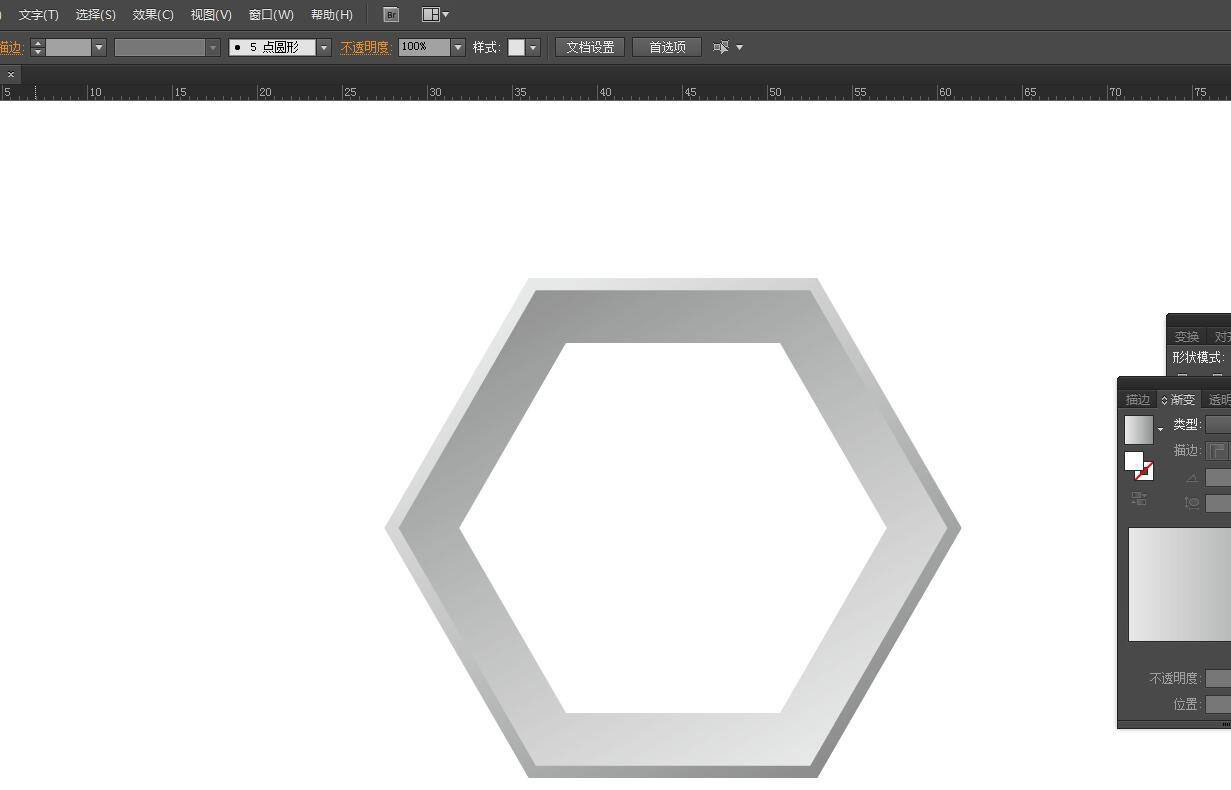Open the 文字(T) menu
The width and height of the screenshot is (1231, 790).
39,15
